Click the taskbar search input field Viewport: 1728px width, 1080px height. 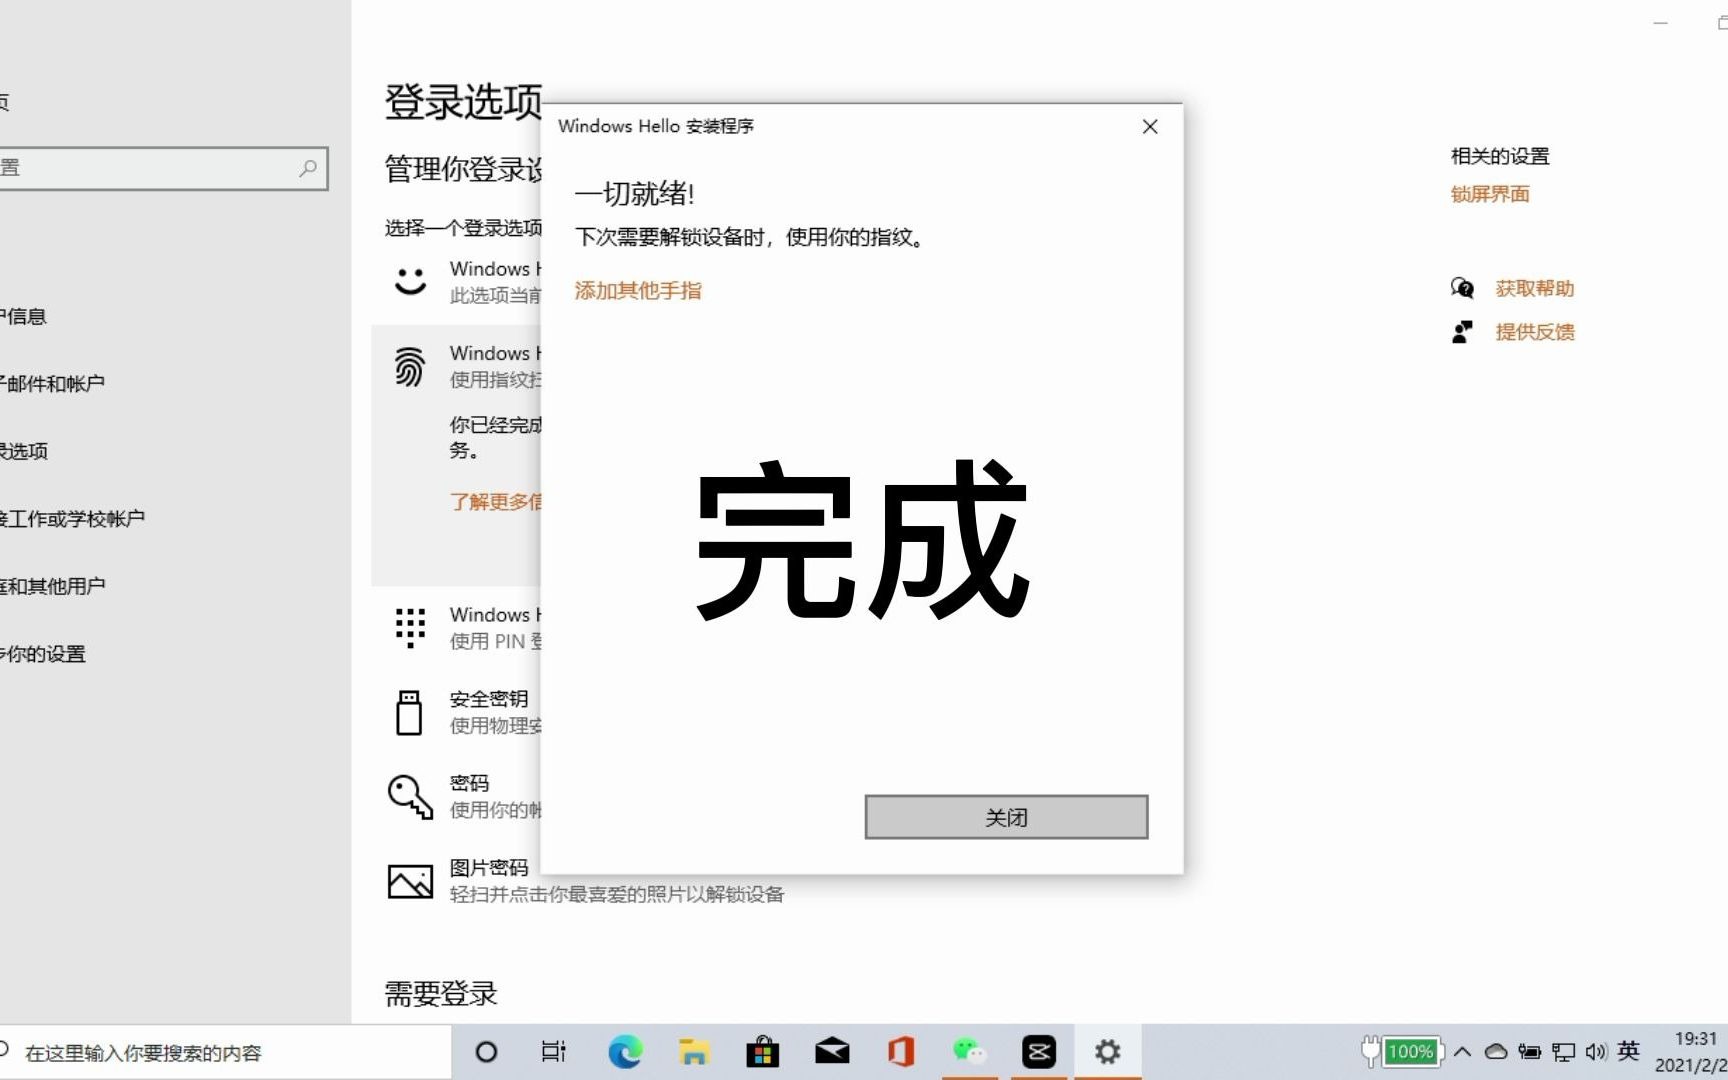coord(200,1051)
